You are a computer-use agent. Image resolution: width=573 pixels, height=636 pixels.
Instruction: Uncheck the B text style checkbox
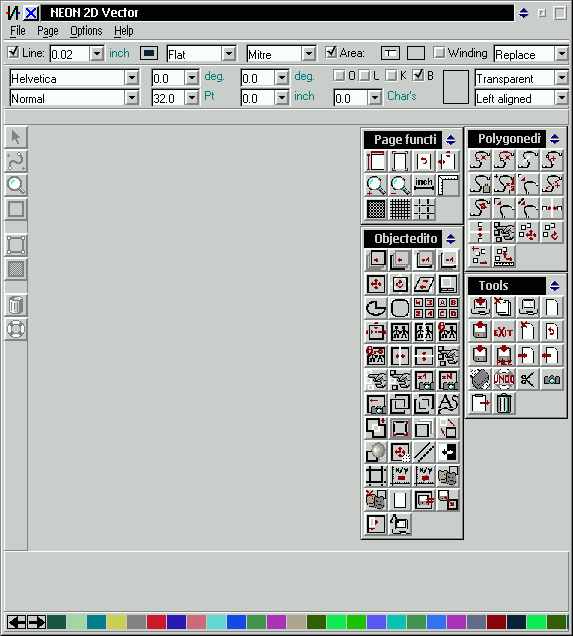[418, 75]
